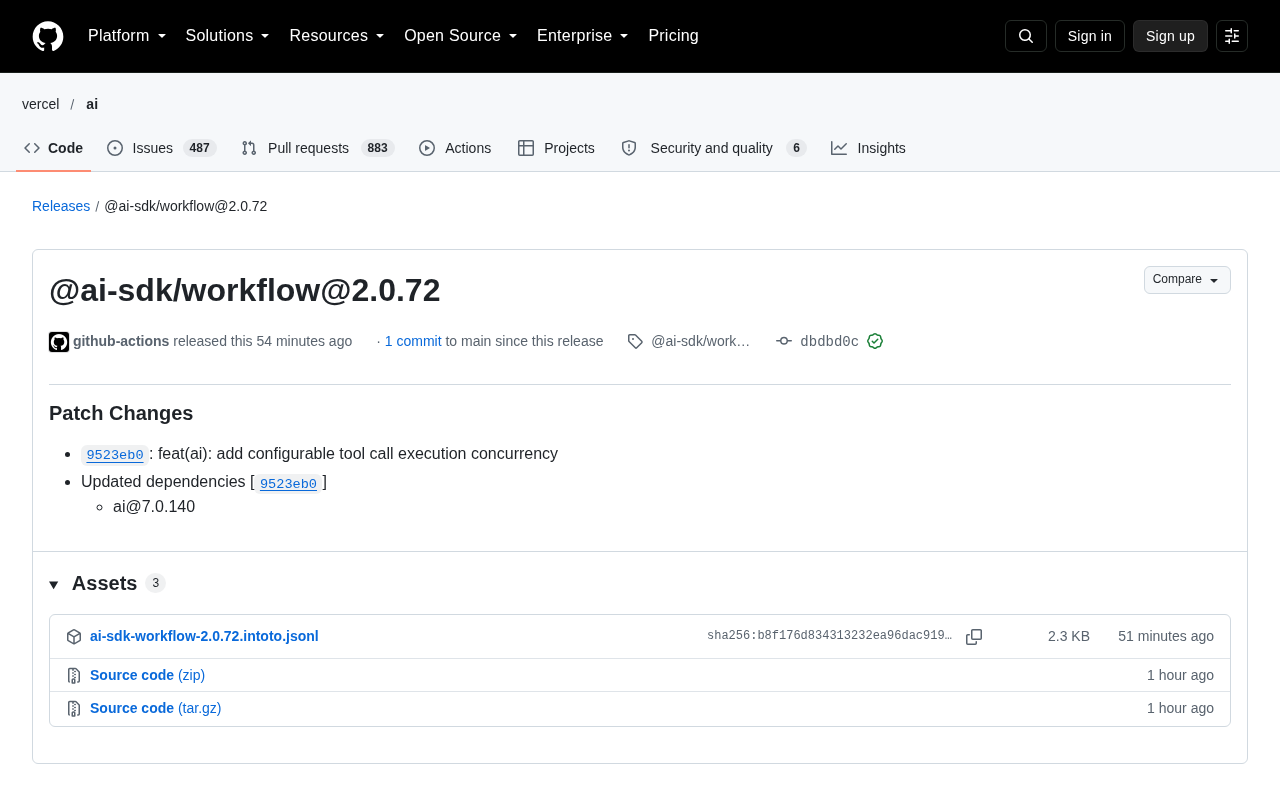Go to the Pricing page

(673, 36)
